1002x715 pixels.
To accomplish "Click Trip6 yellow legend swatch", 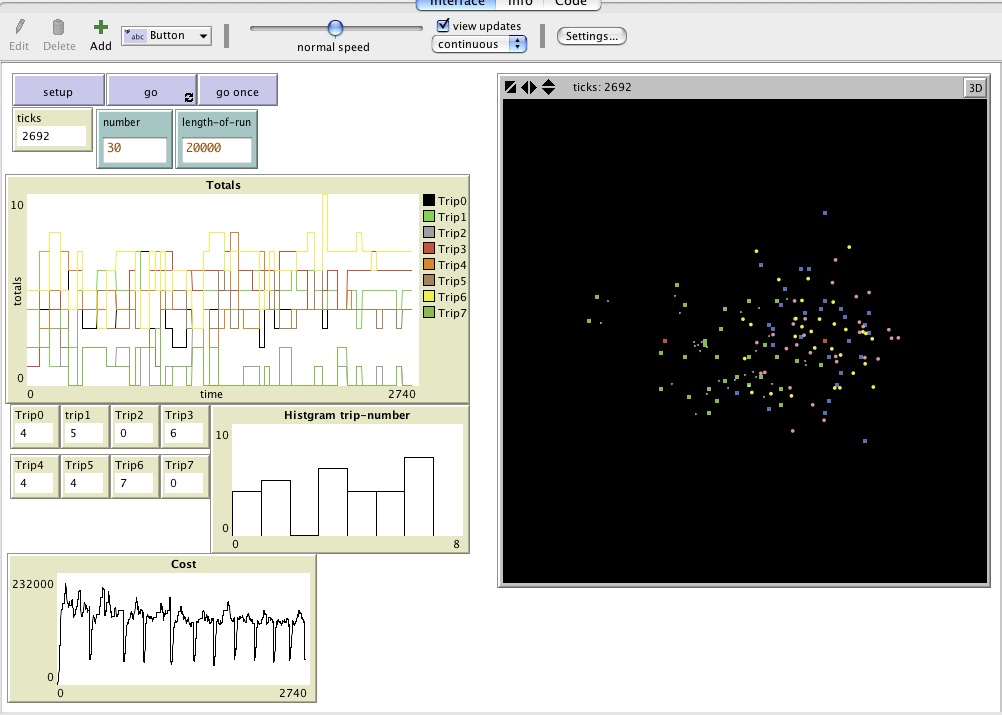I will pos(429,296).
